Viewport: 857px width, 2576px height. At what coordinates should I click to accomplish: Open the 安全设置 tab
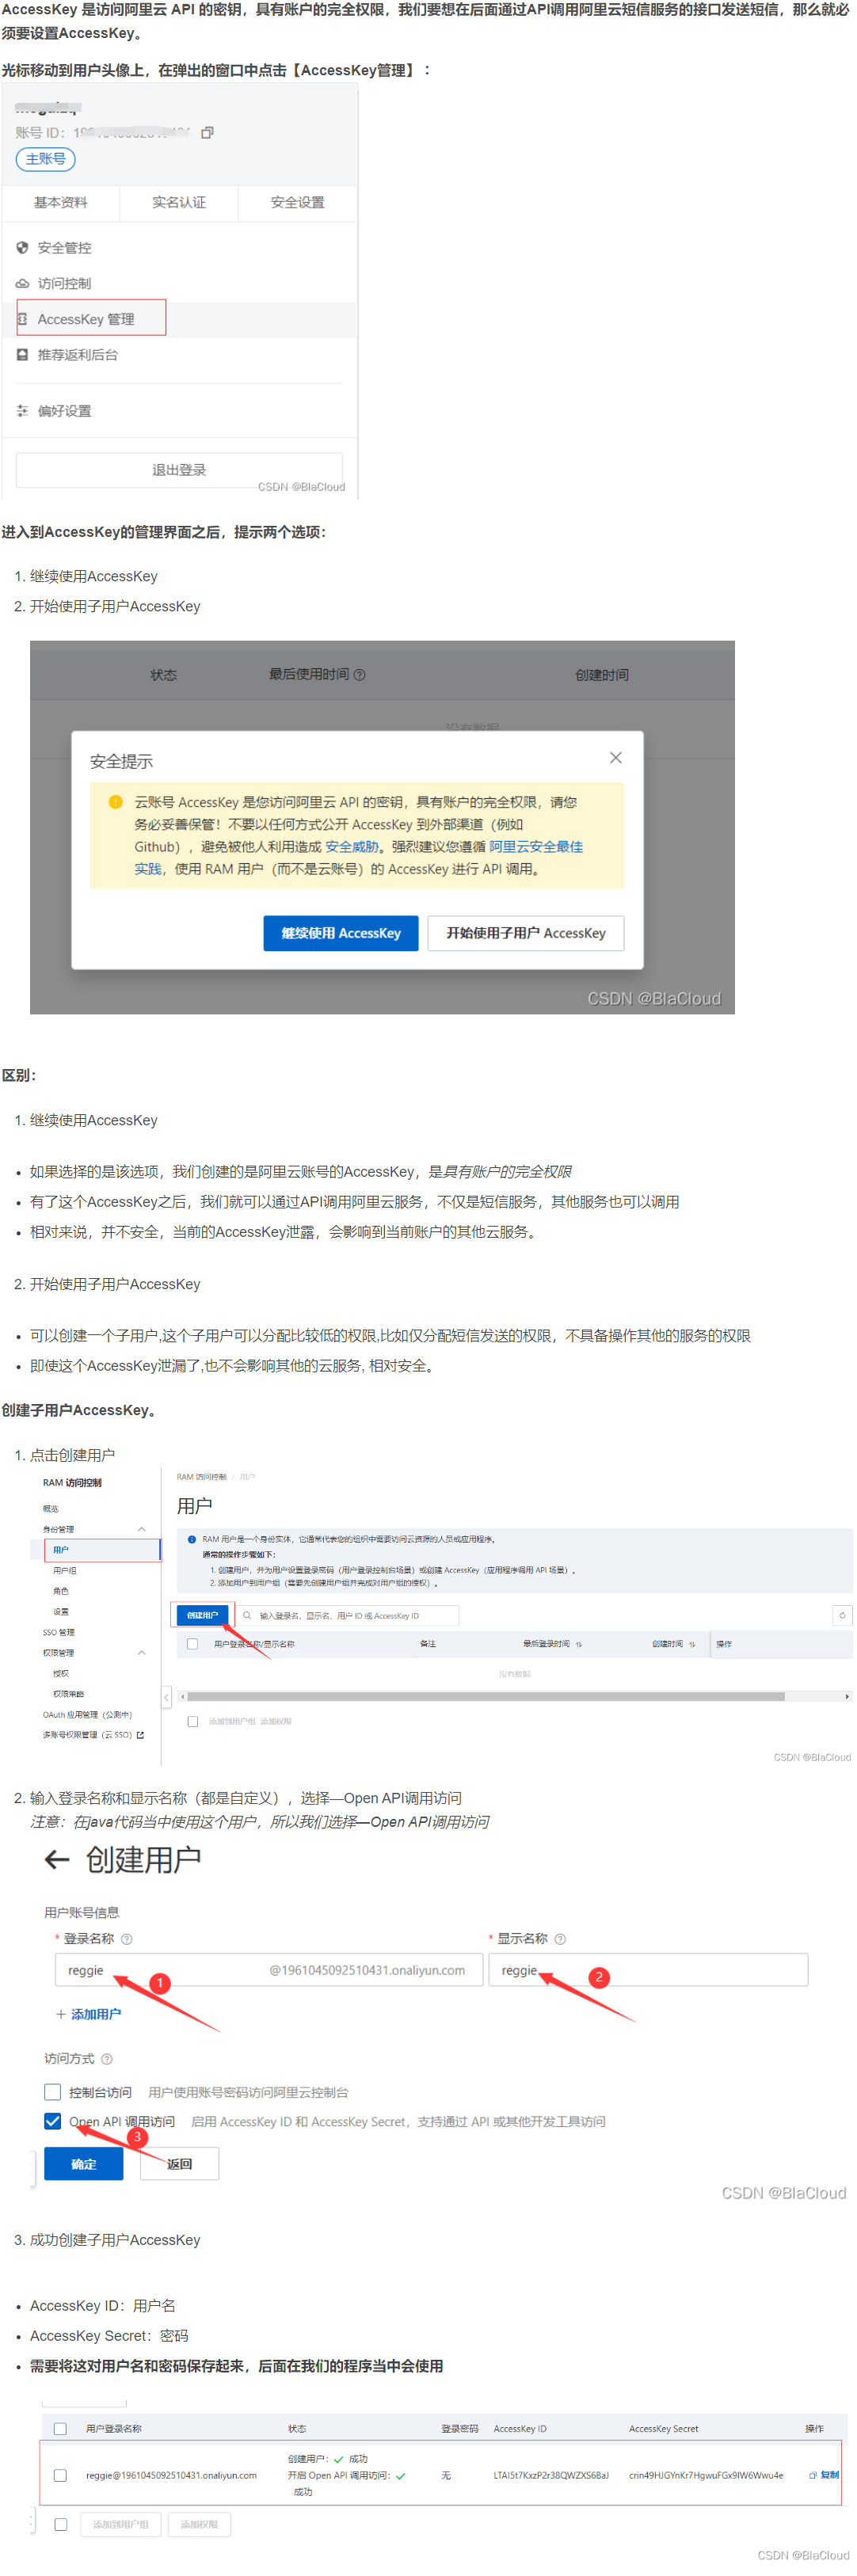click(297, 203)
